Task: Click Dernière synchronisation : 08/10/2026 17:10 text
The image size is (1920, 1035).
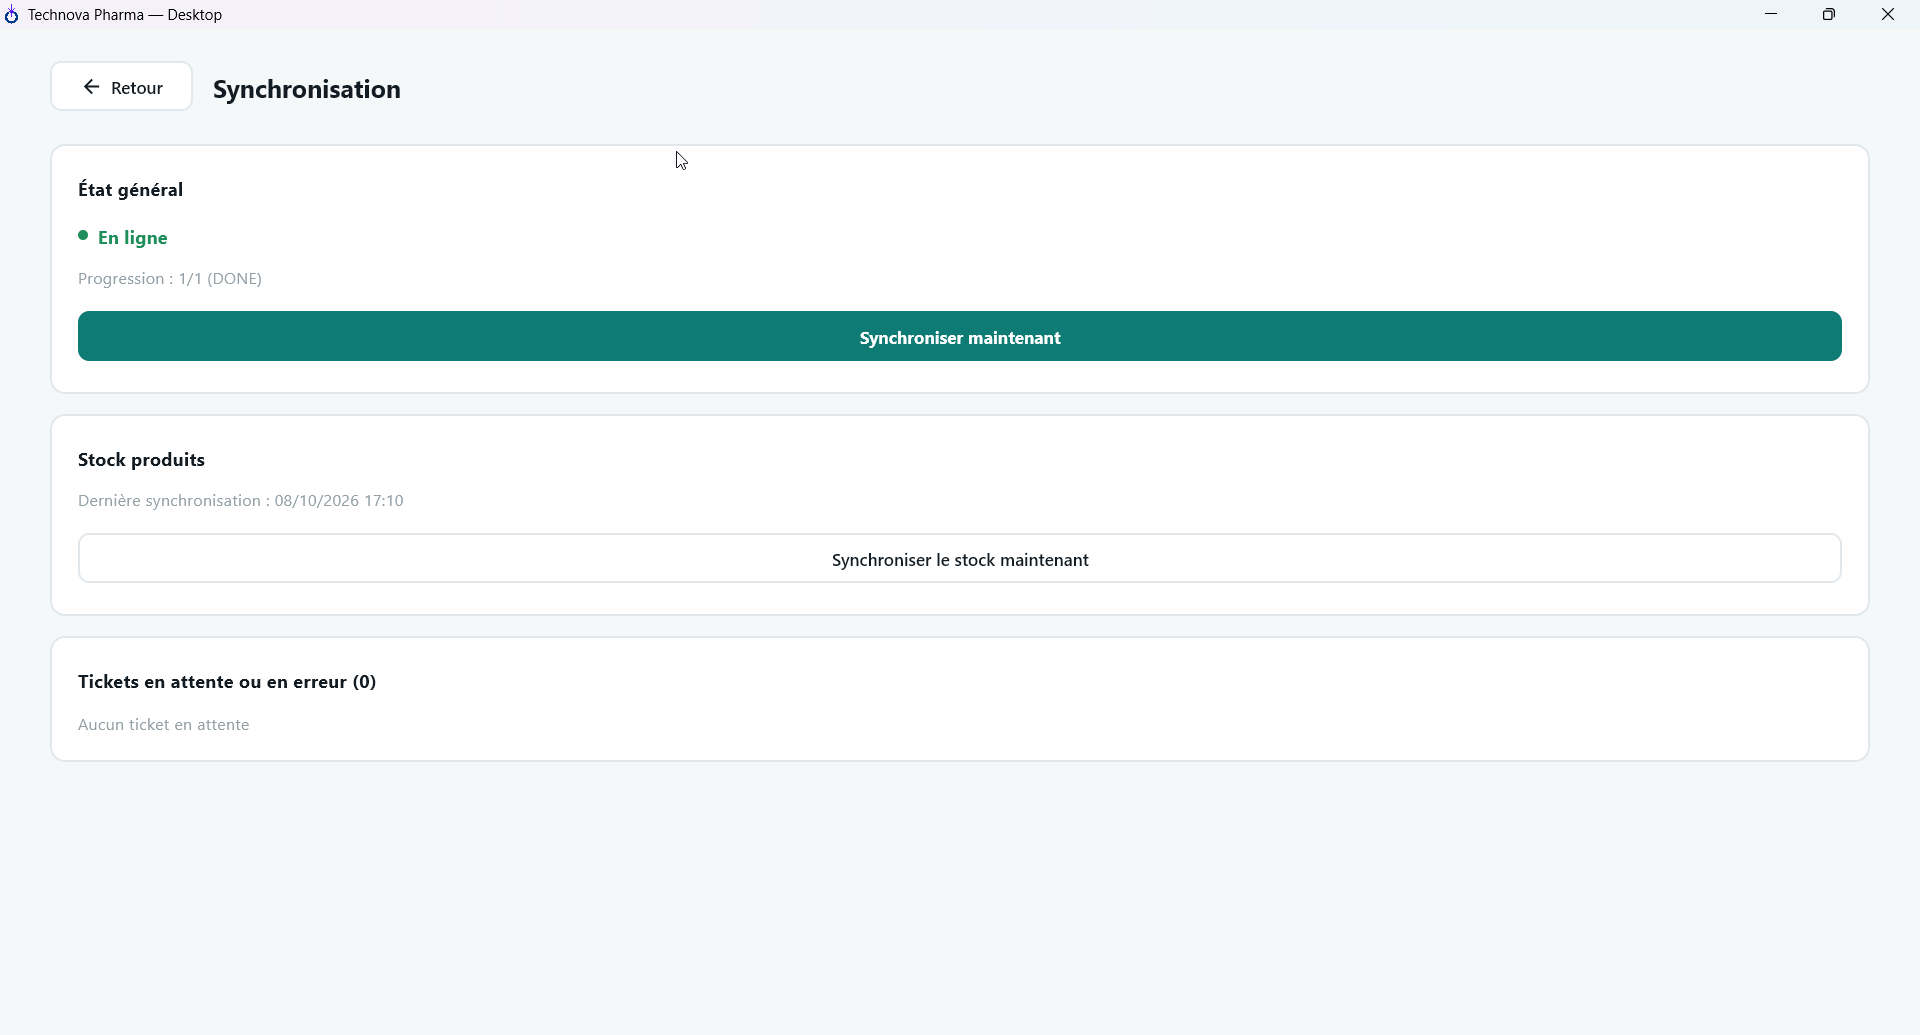Action: tap(241, 501)
